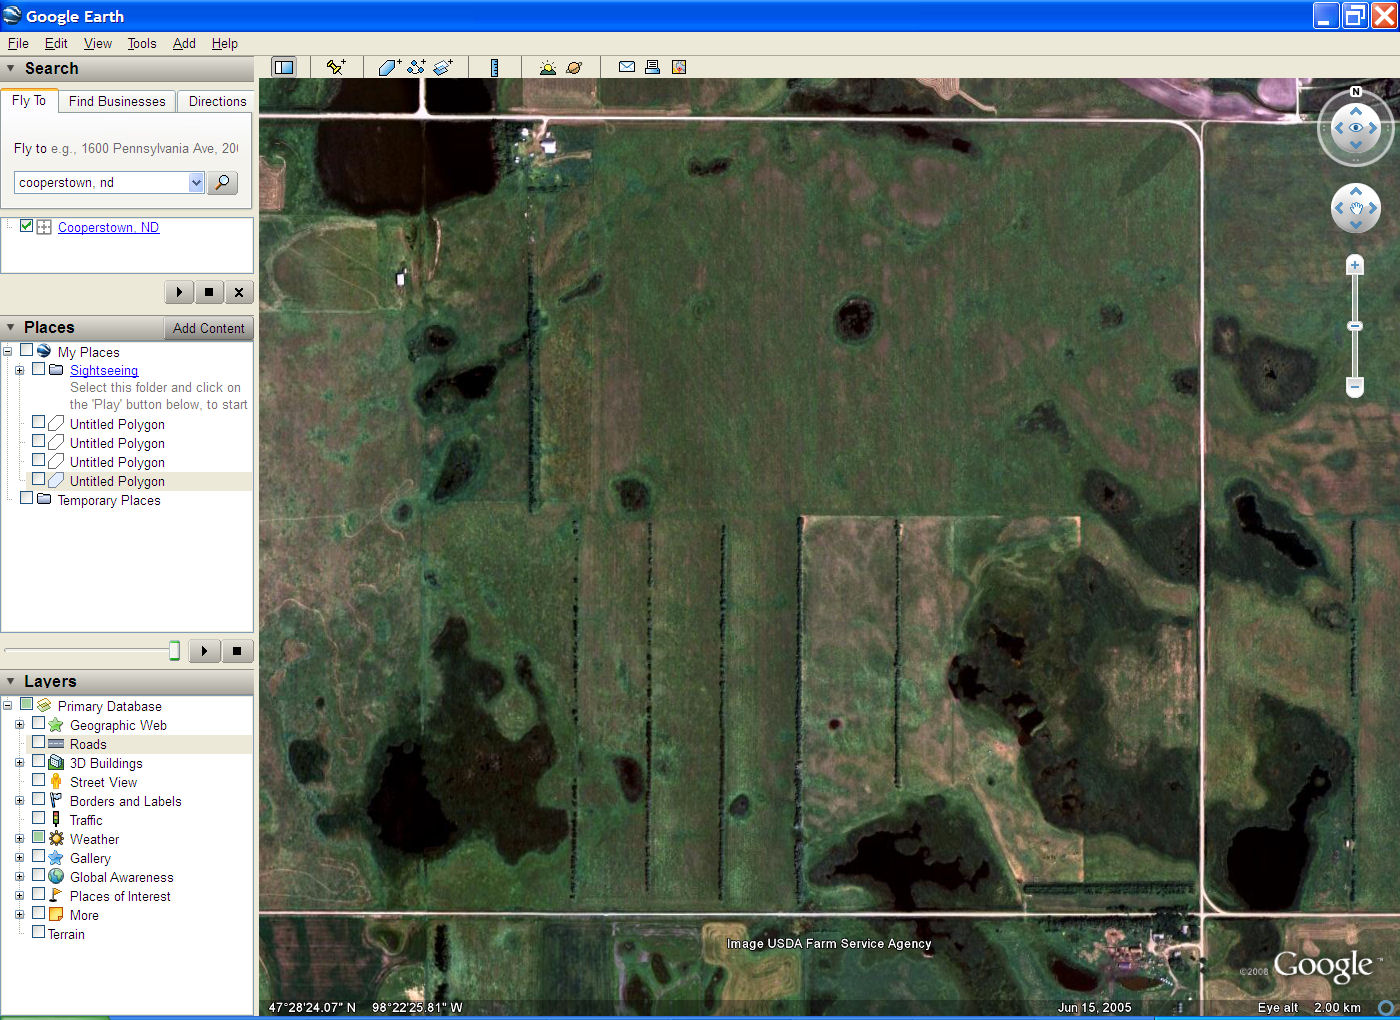The image size is (1400, 1020).
Task: Play the Places tour
Action: (204, 651)
